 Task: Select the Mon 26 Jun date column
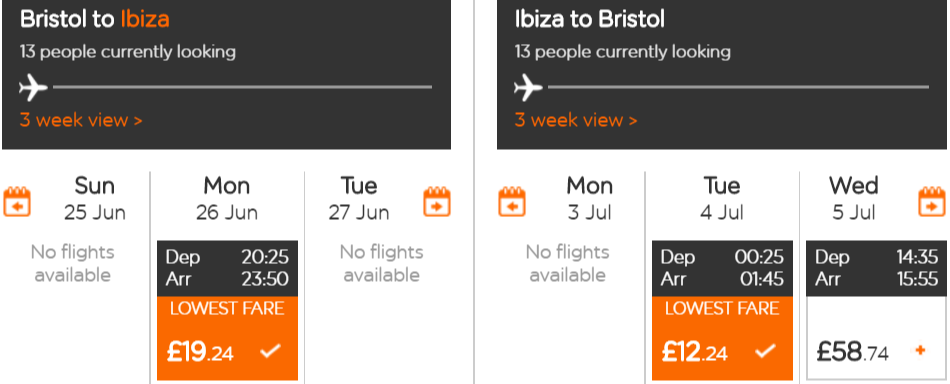coord(227,199)
